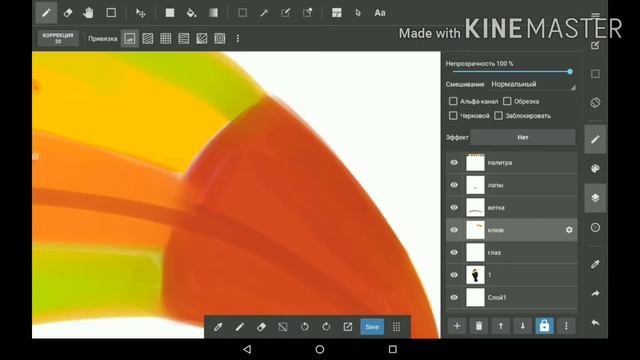The height and width of the screenshot is (360, 640).
Task: Enable parallel lines snap guide
Action: tap(148, 39)
